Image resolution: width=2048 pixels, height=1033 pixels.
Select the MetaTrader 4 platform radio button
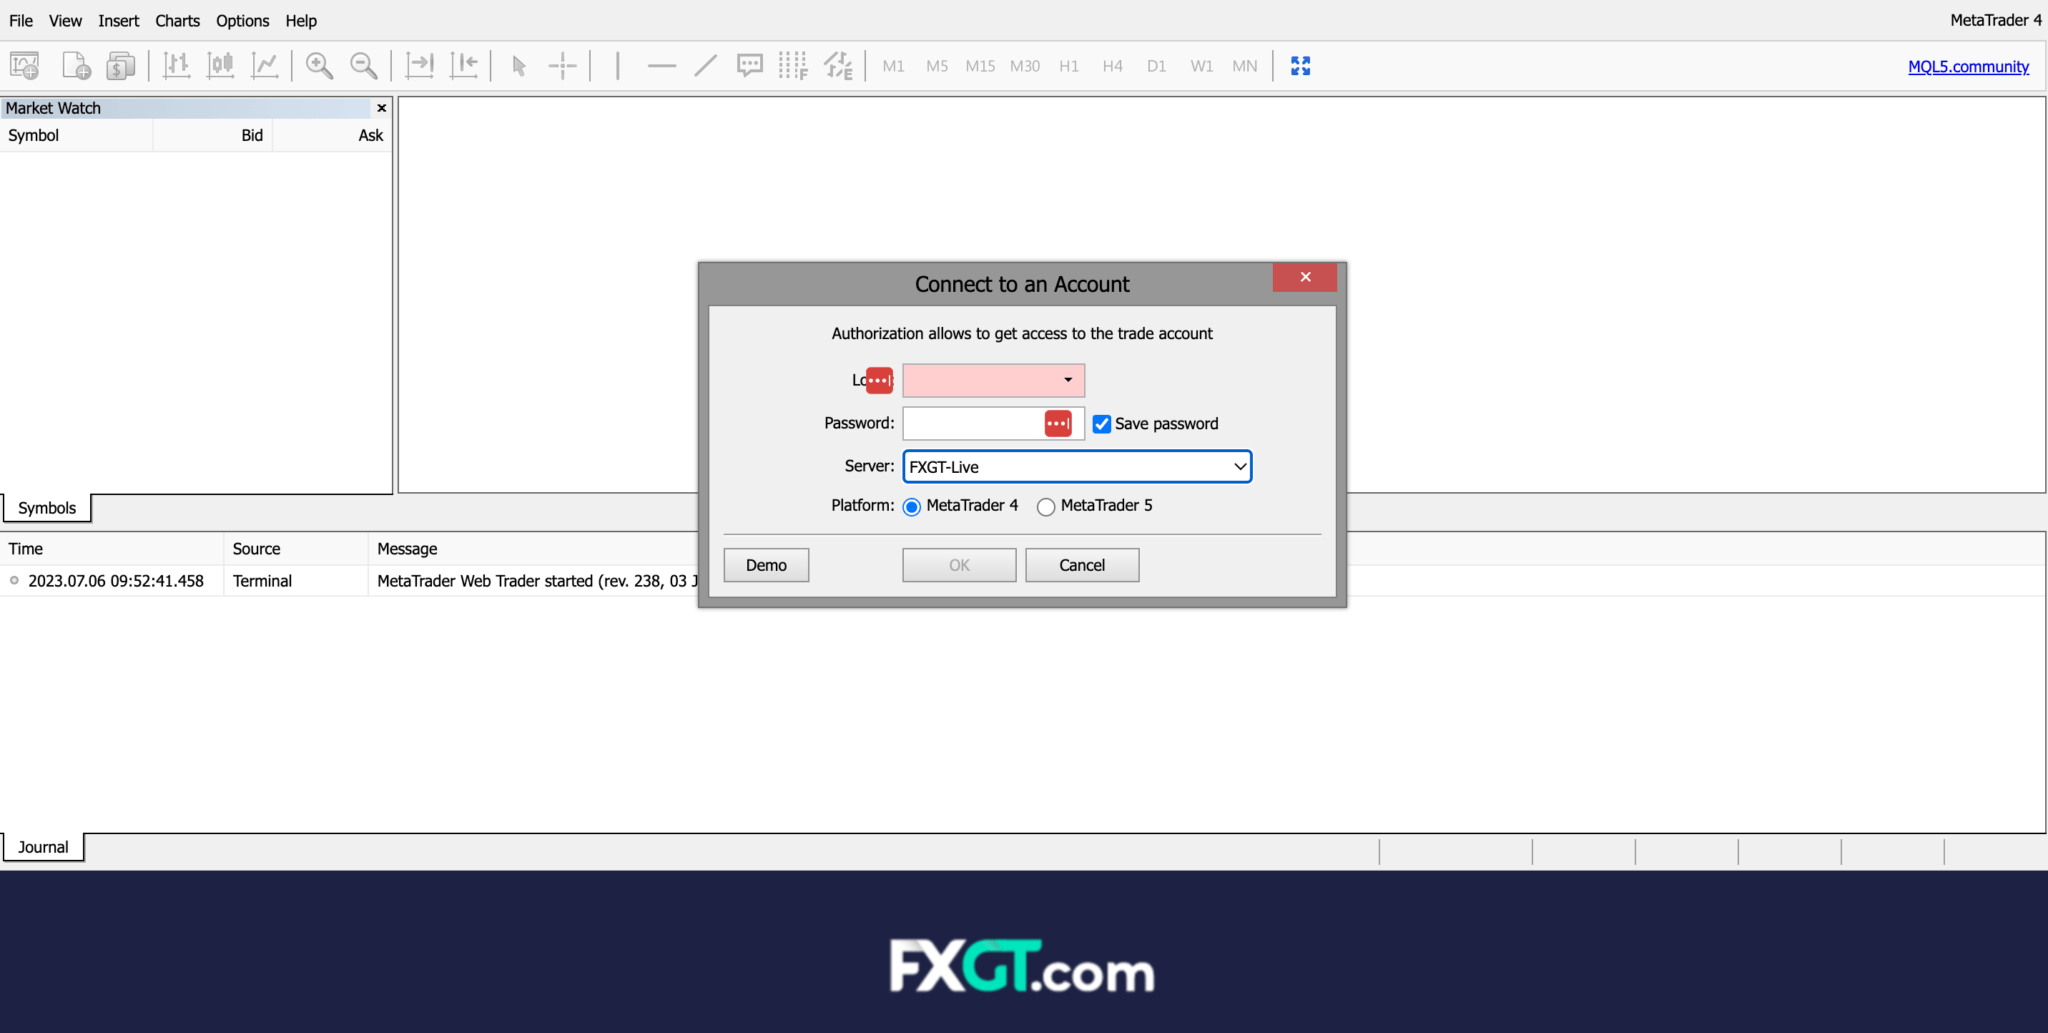pyautogui.click(x=911, y=506)
